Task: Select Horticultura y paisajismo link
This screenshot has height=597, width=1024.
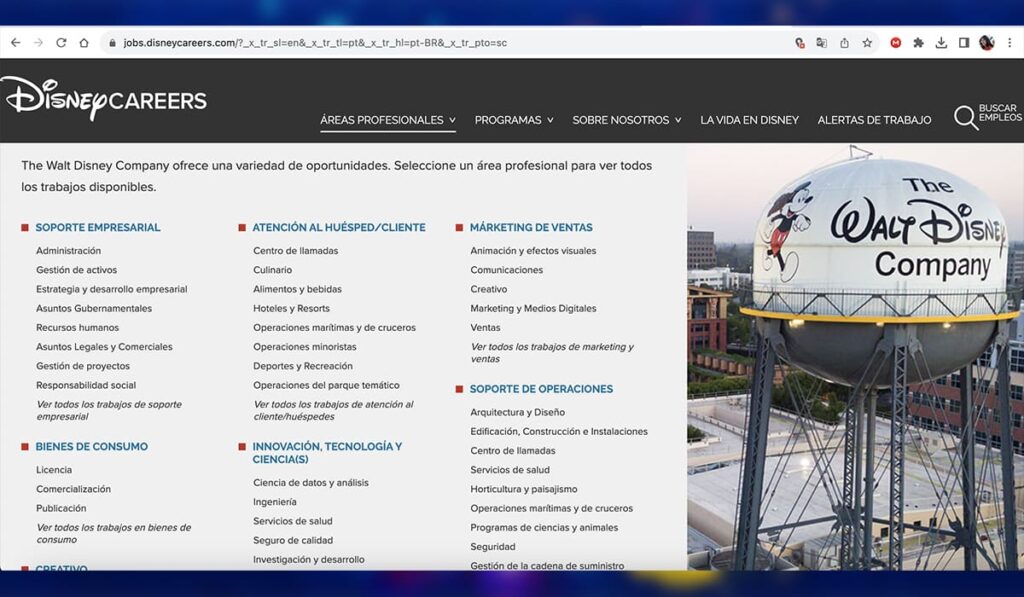Action: pos(524,489)
